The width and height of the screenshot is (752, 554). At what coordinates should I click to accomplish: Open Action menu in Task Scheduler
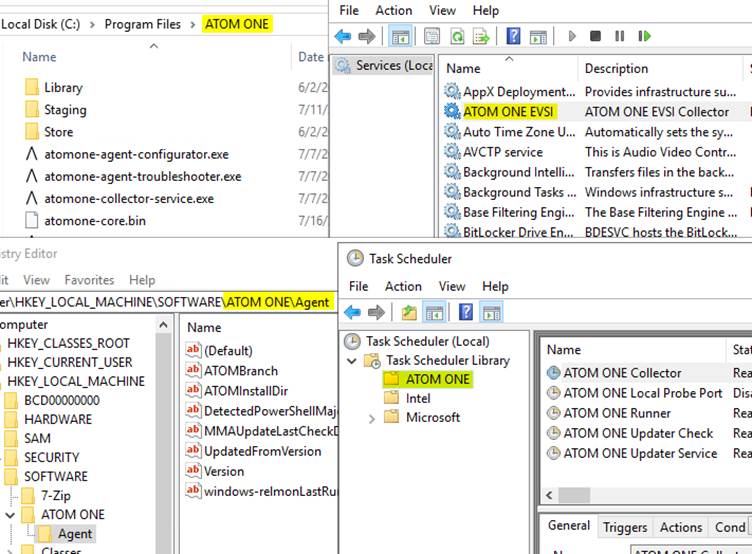tap(403, 286)
